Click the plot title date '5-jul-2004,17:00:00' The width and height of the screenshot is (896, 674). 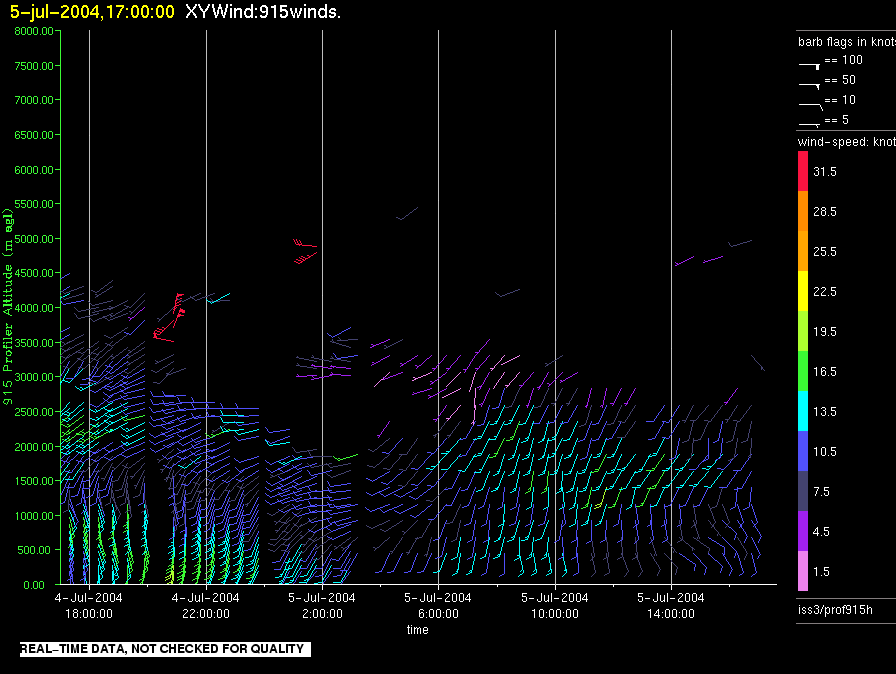click(92, 11)
